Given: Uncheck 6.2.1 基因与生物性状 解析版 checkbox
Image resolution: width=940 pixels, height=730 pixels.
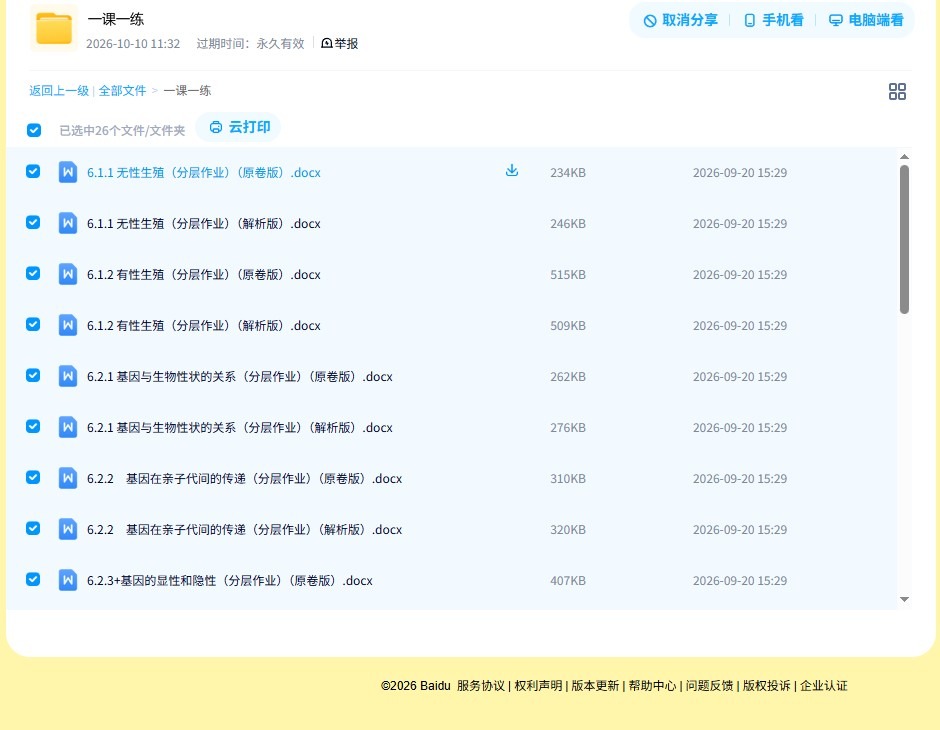Looking at the screenshot, I should [33, 426].
